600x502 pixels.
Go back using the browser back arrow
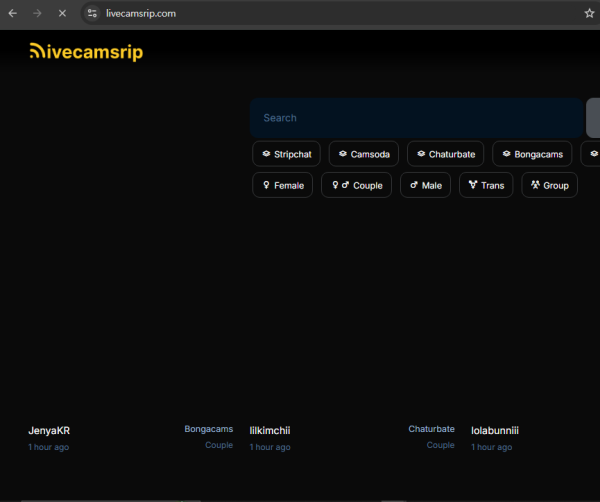pyautogui.click(x=13, y=13)
